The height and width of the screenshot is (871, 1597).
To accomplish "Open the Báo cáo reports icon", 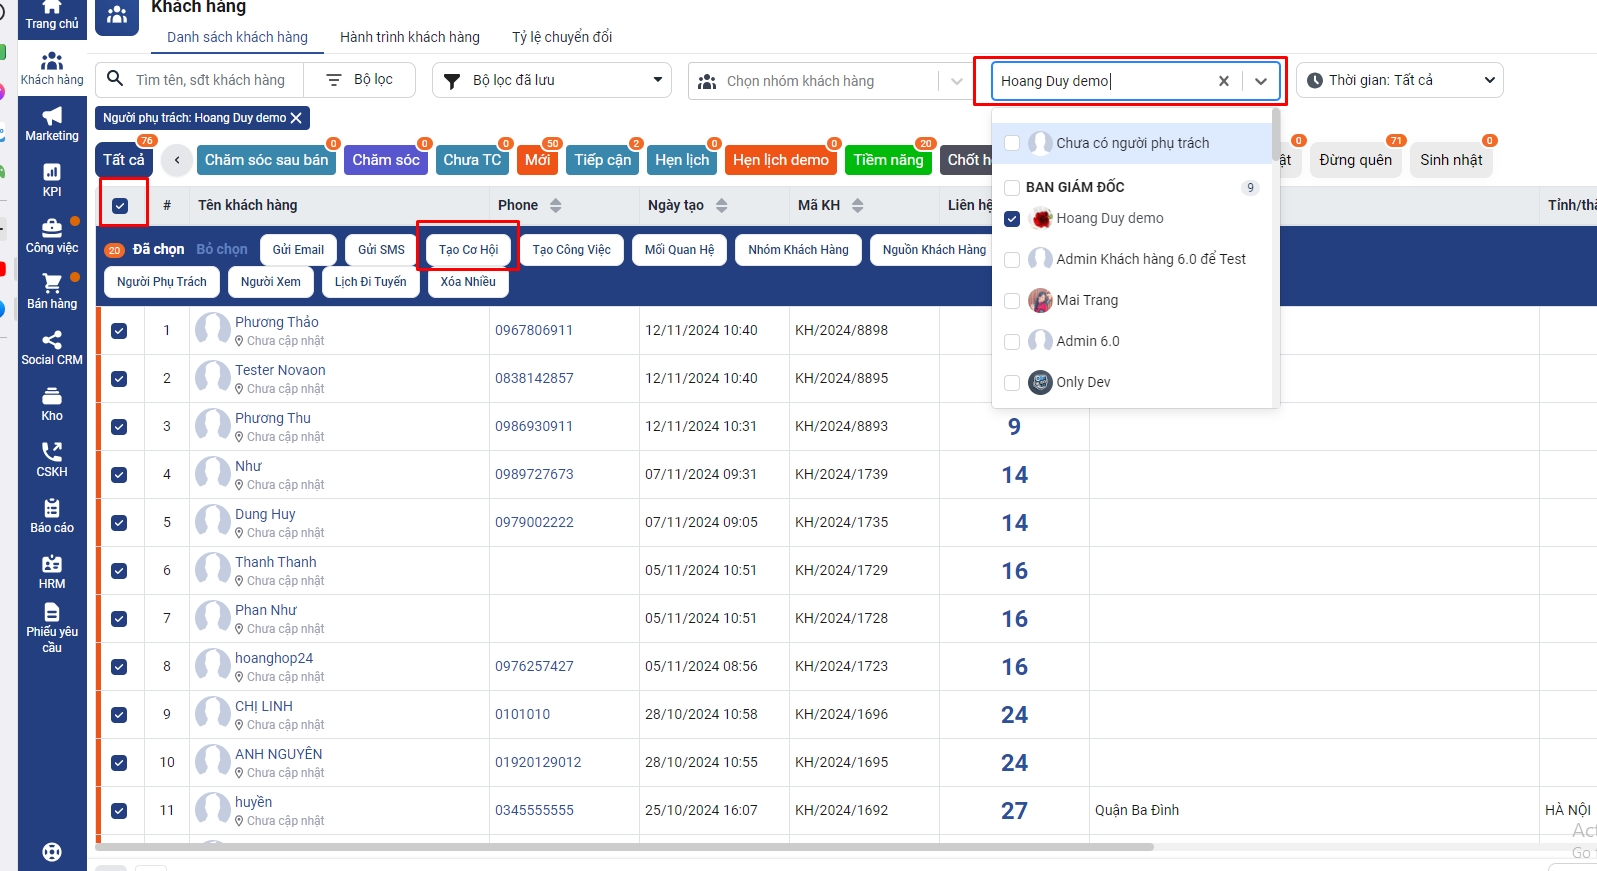I will click(x=52, y=516).
